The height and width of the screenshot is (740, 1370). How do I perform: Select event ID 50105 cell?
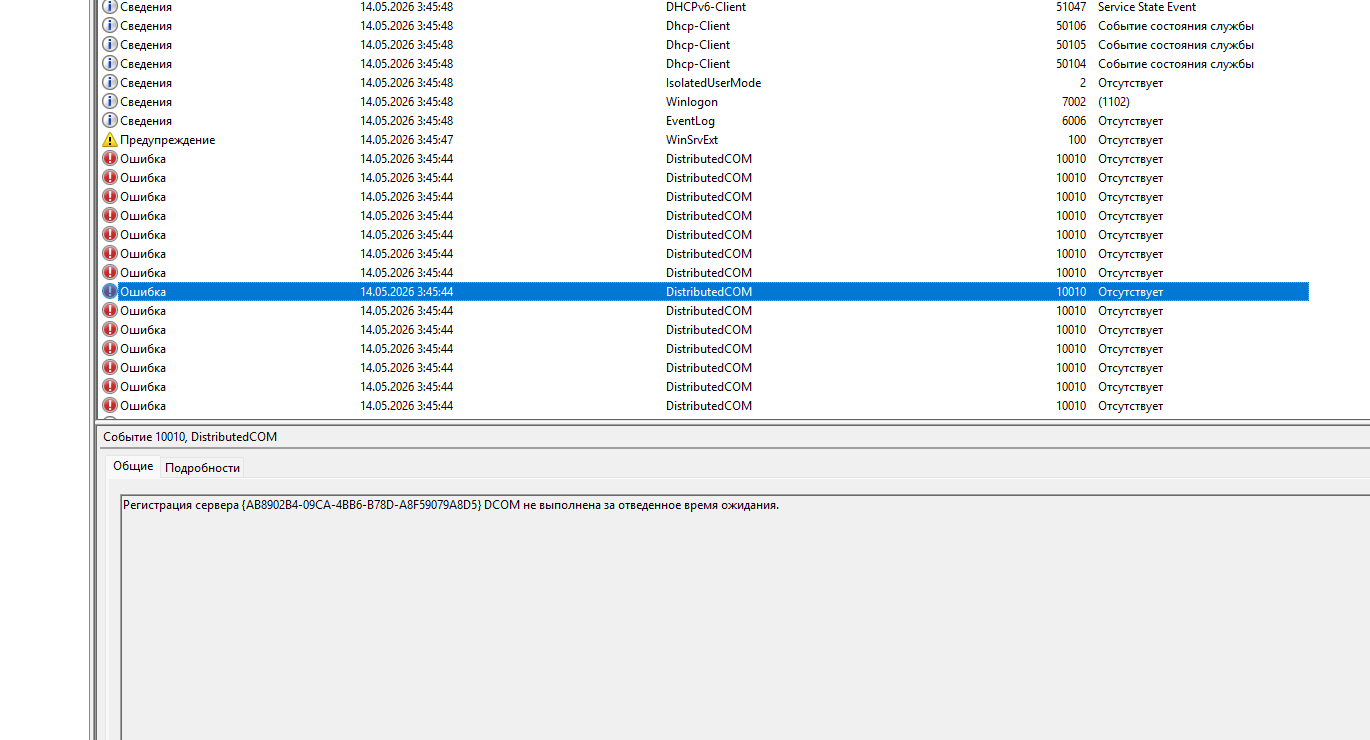tap(1071, 45)
